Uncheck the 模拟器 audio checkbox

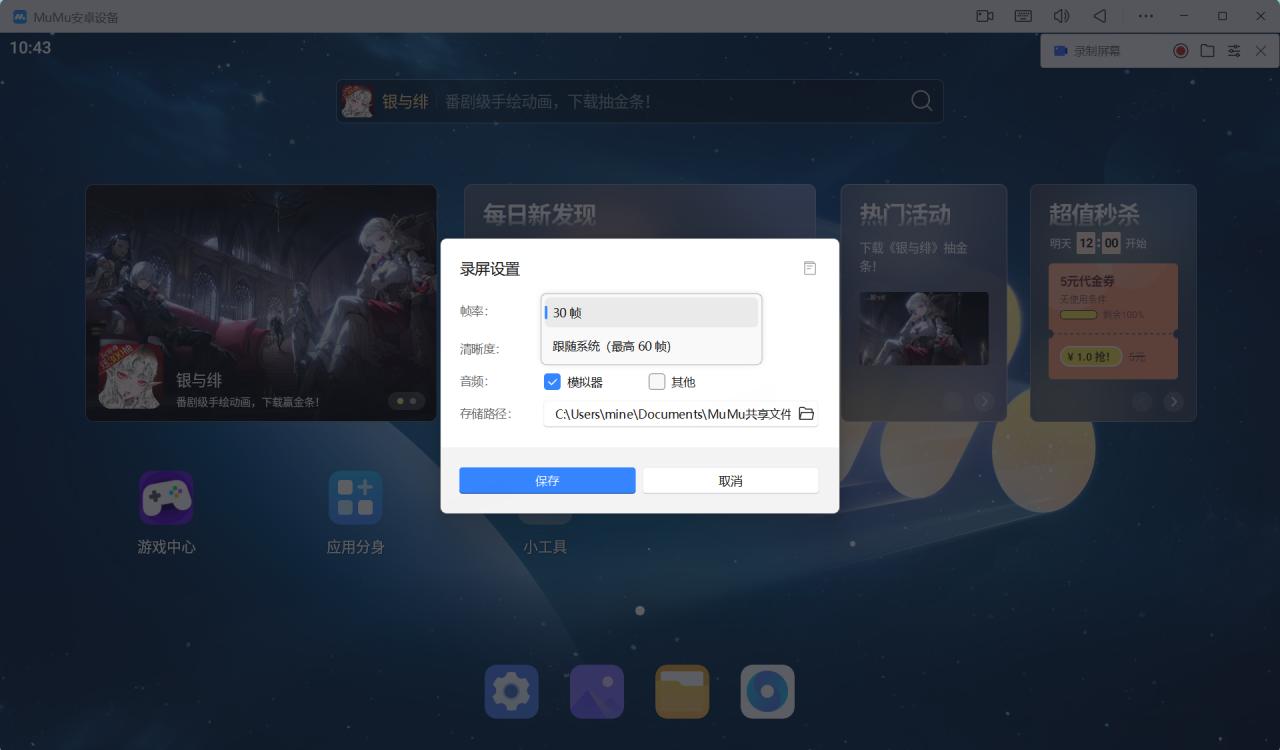click(552, 382)
